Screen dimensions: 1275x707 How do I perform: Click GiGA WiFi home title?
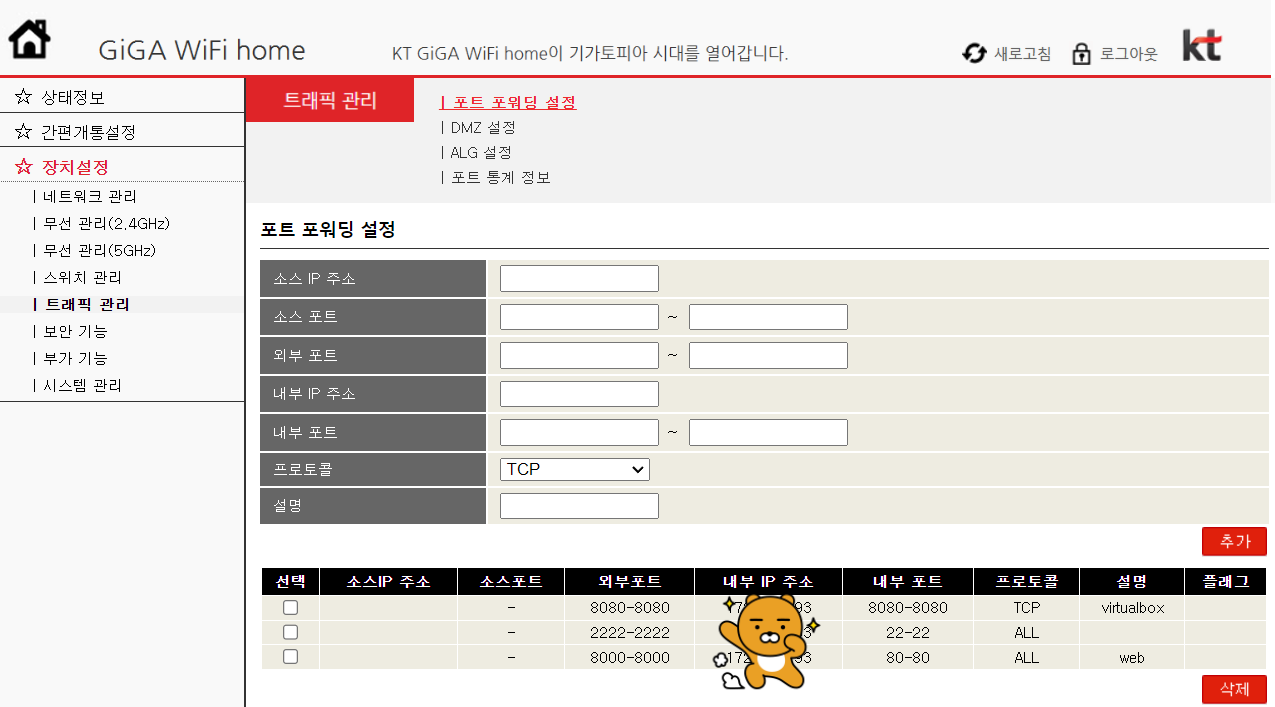202,50
